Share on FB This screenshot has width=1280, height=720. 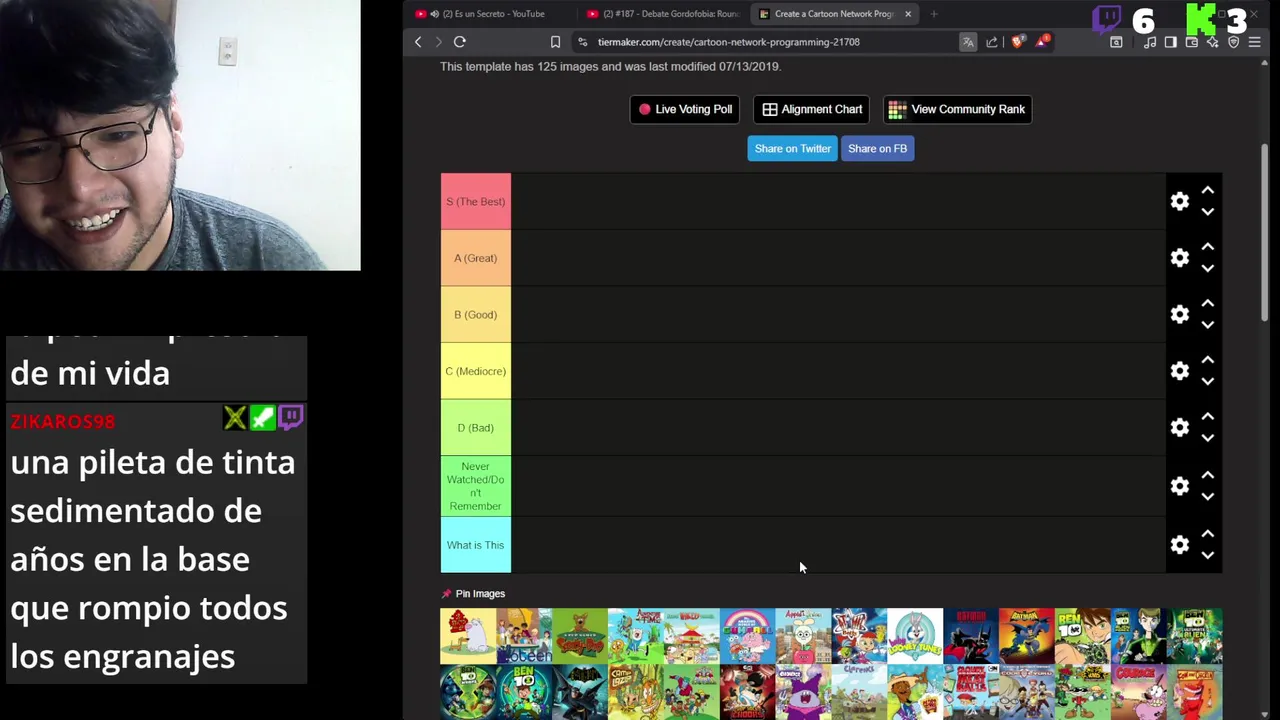click(x=877, y=148)
